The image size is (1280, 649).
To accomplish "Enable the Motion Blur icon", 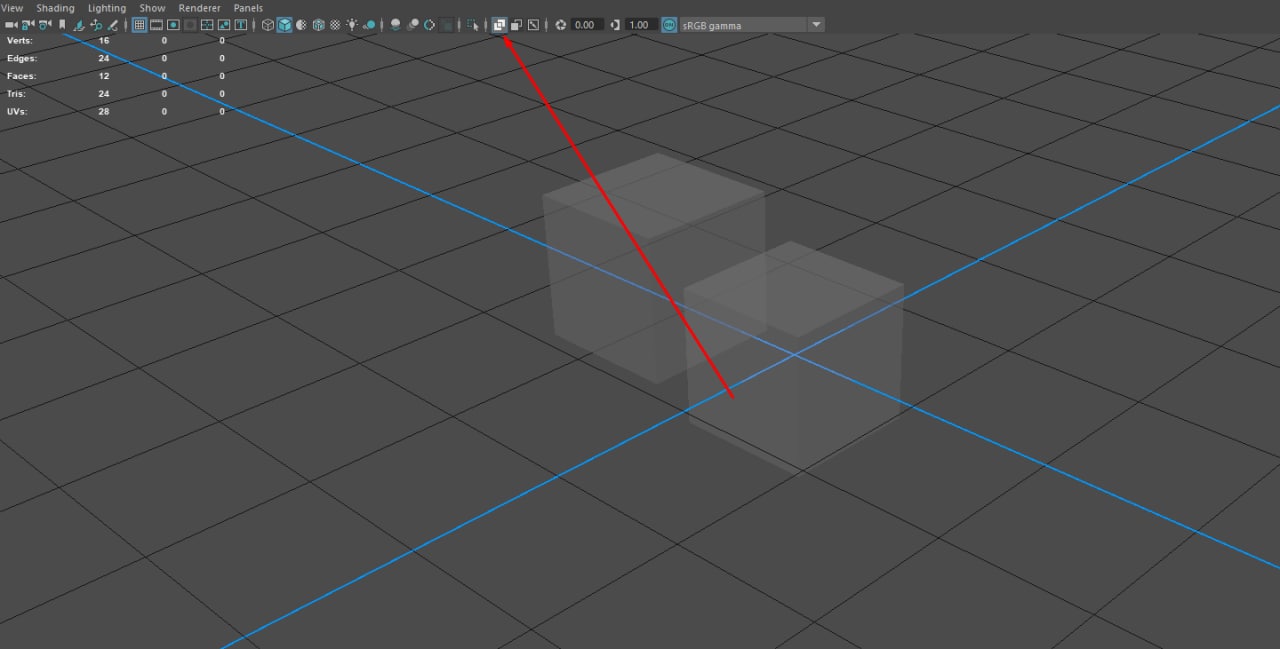I will [412, 25].
